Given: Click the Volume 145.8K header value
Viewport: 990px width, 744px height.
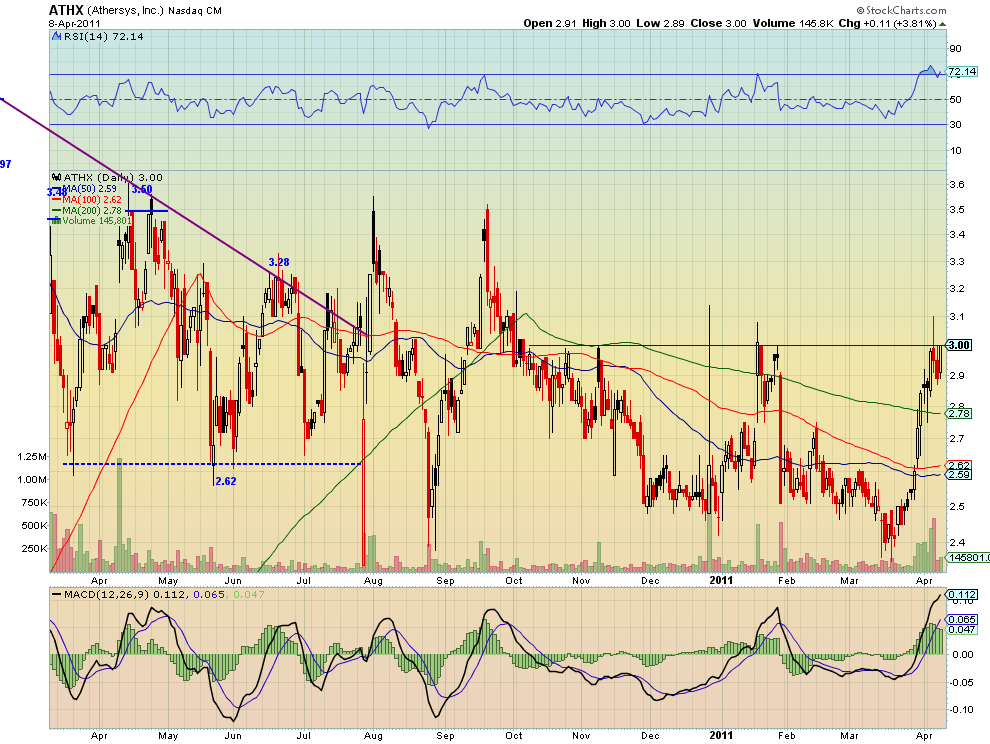Looking at the screenshot, I should pos(793,23).
